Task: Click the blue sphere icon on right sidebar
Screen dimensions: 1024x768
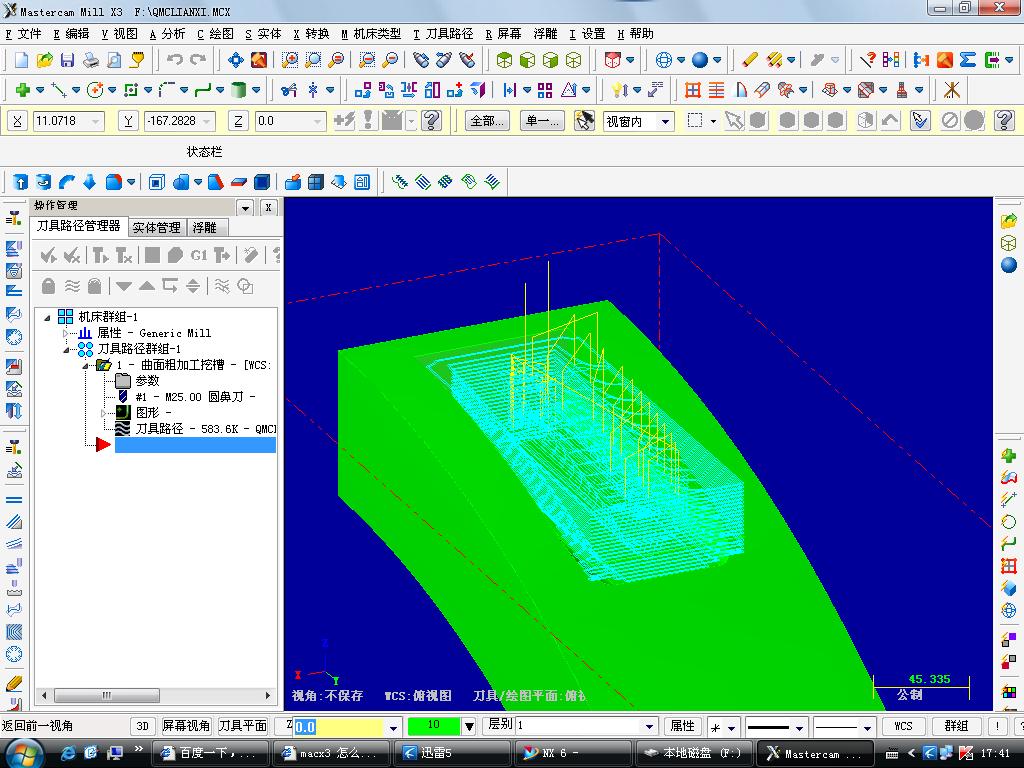Action: point(1008,265)
